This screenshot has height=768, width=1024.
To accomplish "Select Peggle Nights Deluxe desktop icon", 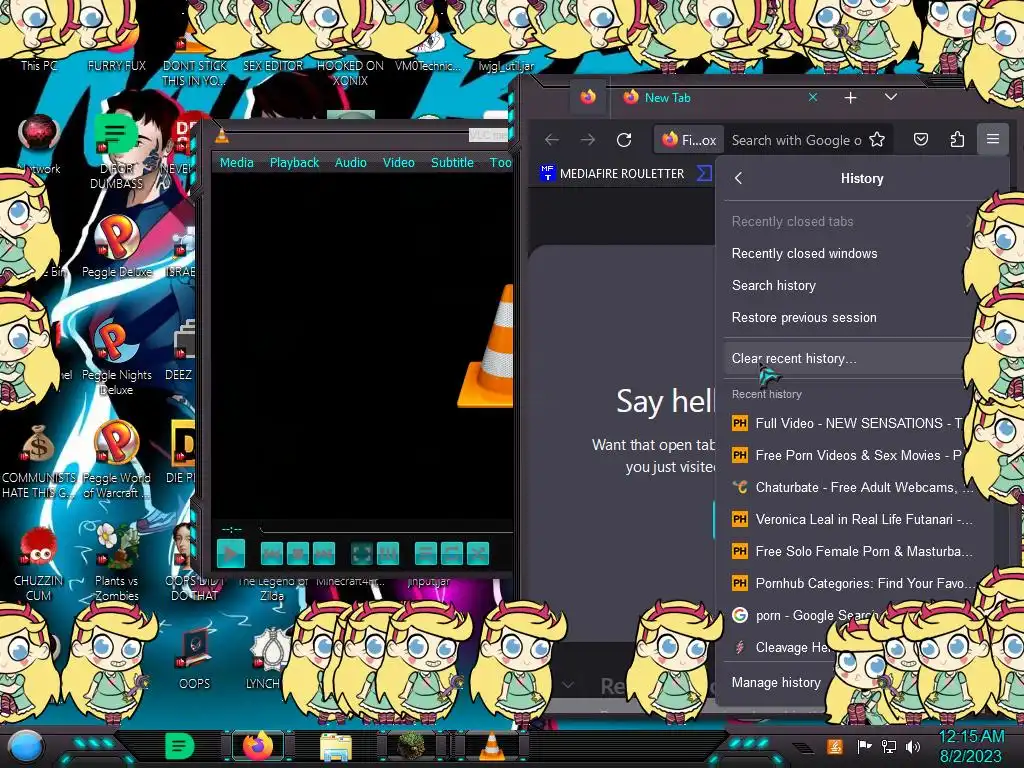I will click(x=117, y=357).
